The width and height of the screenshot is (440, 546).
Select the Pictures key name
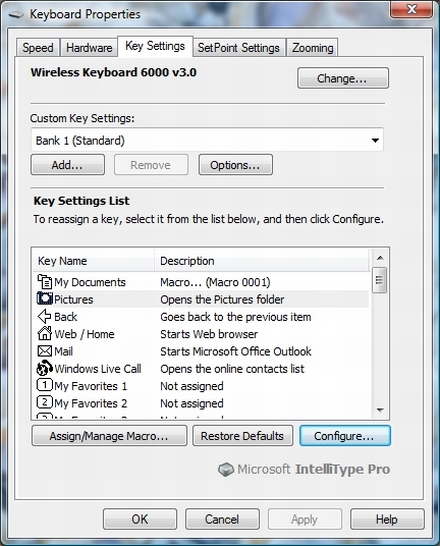pyautogui.click(x=74, y=299)
